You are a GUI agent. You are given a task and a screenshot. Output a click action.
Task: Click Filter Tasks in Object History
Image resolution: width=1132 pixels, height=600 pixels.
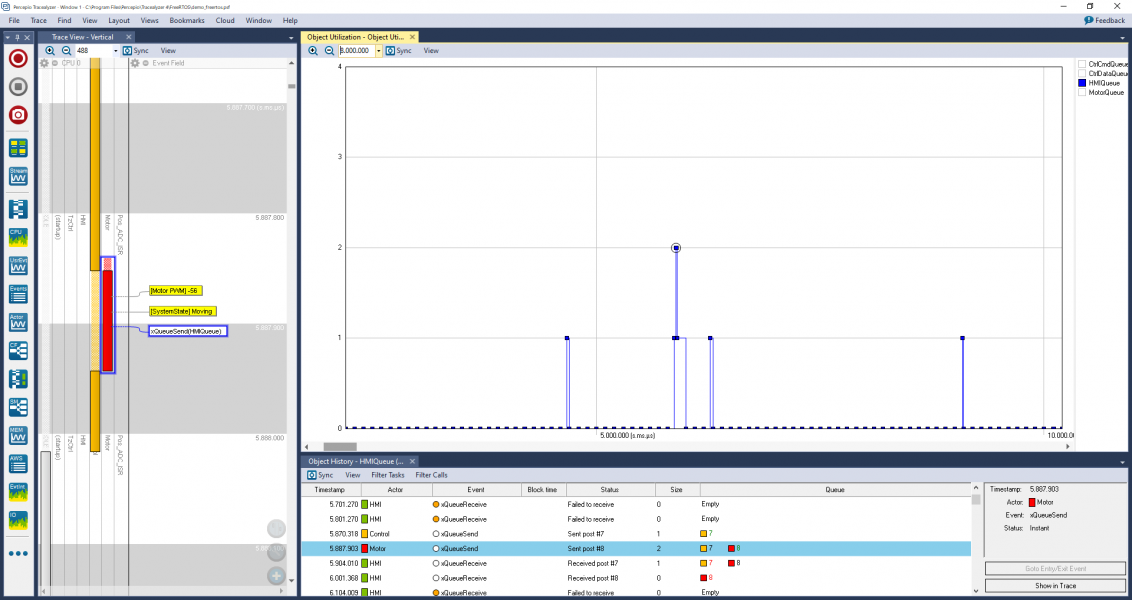pyautogui.click(x=388, y=475)
